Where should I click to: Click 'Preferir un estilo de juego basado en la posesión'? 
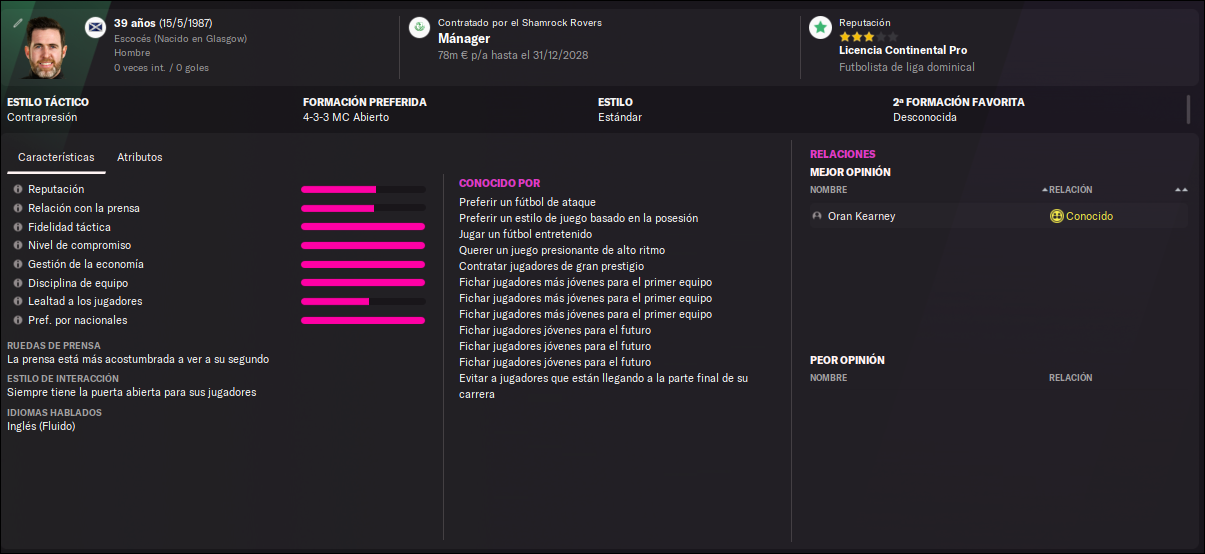pyautogui.click(x=578, y=218)
